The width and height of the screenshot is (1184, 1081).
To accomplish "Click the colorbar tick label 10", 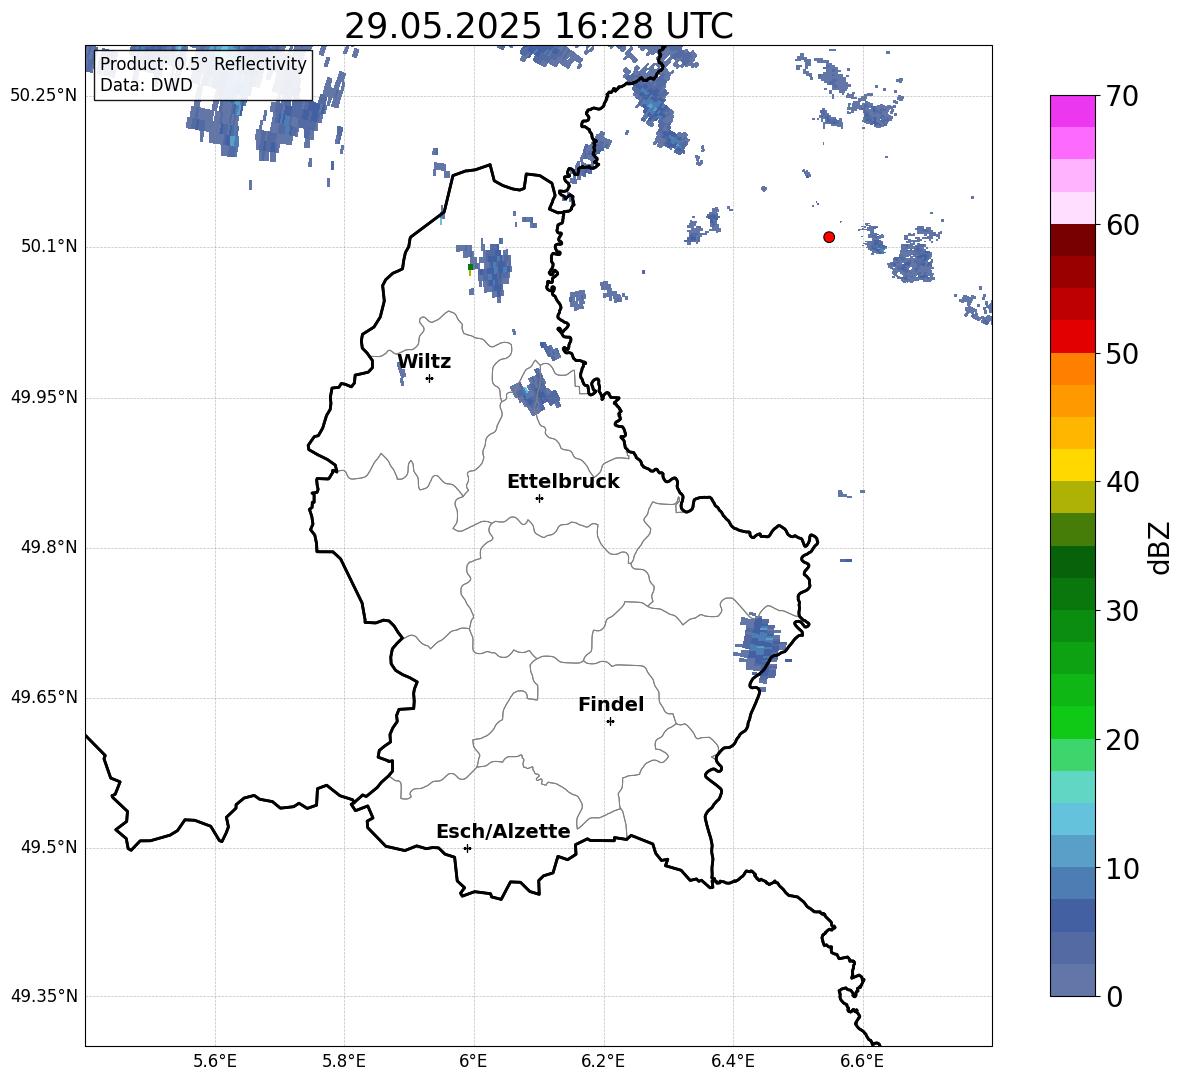I will coord(1123,868).
